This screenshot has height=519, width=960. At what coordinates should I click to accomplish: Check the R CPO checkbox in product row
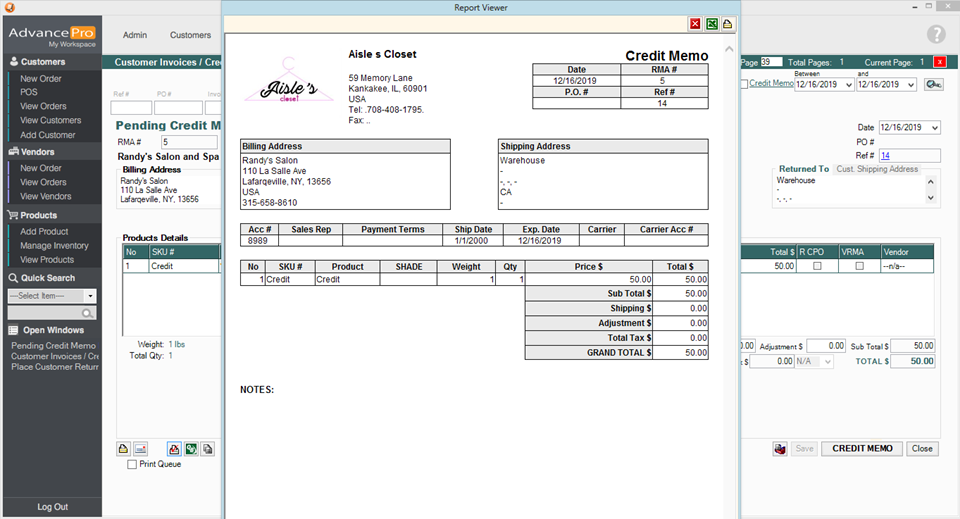817,267
